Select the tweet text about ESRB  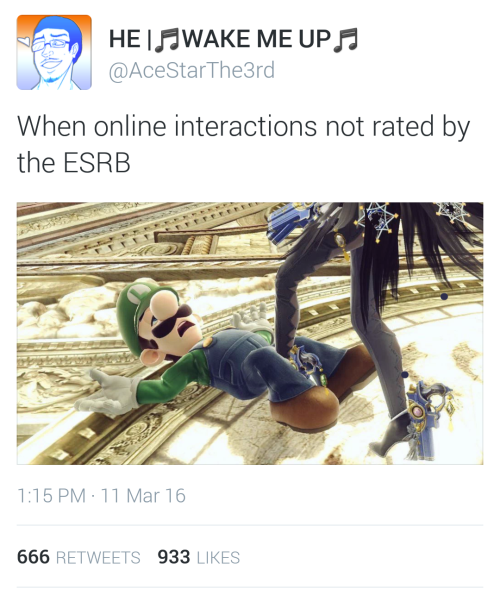[243, 144]
